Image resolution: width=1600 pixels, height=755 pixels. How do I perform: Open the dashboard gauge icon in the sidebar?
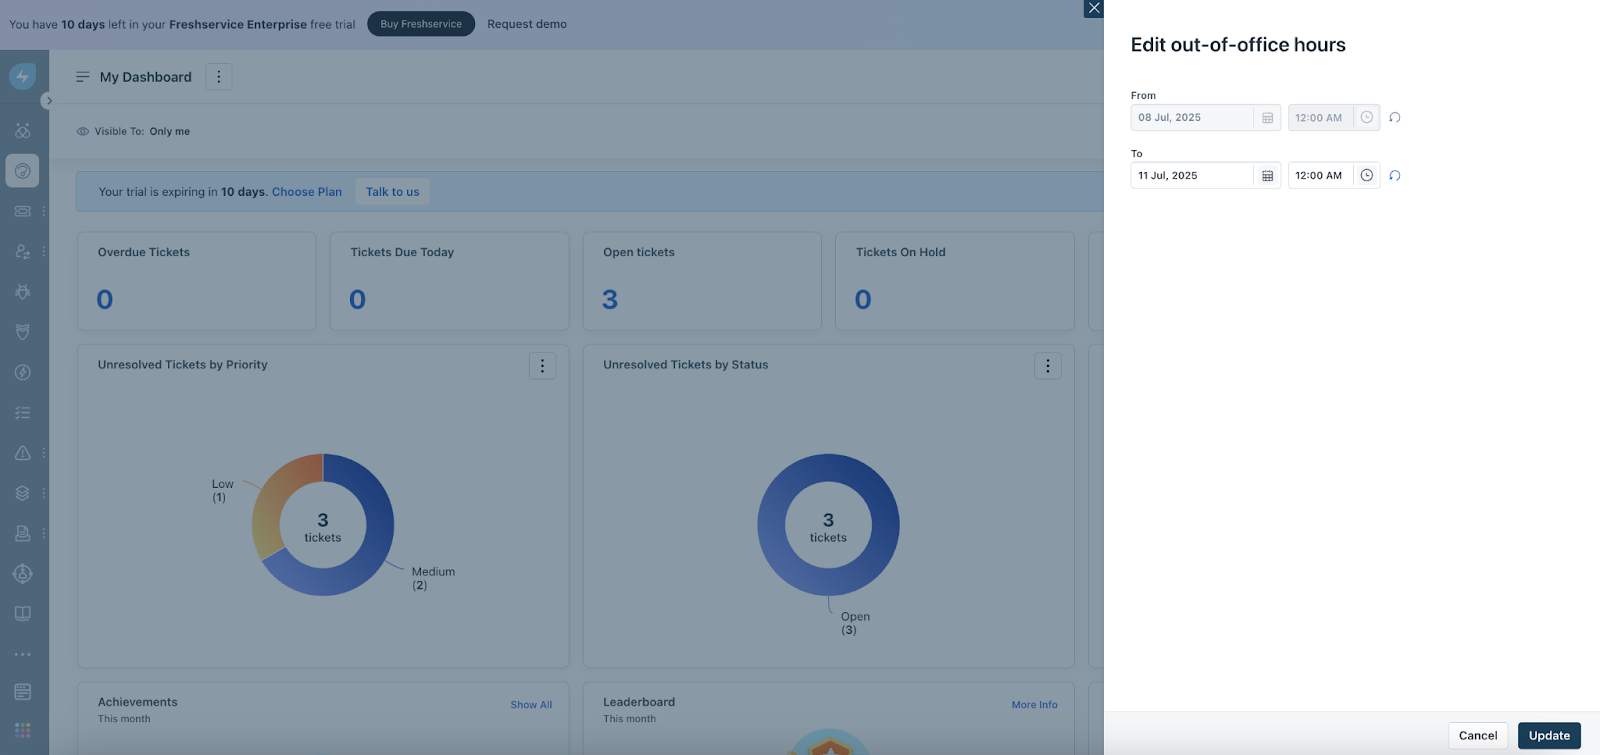click(22, 171)
